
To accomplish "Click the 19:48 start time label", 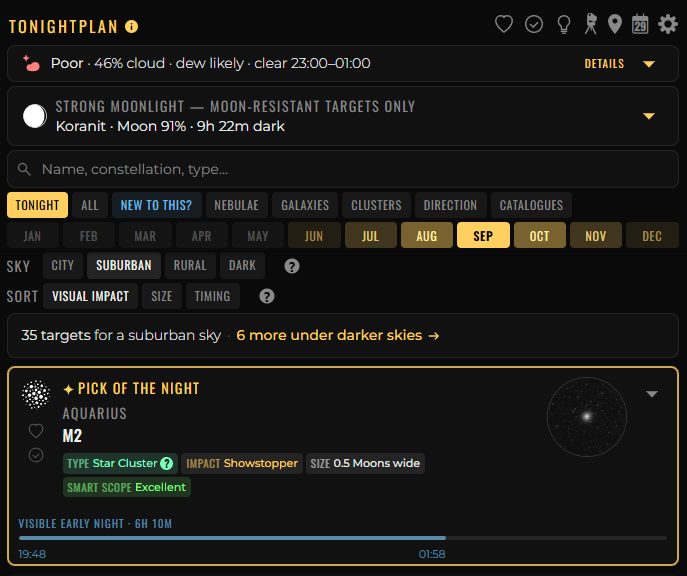I will coord(32,555).
